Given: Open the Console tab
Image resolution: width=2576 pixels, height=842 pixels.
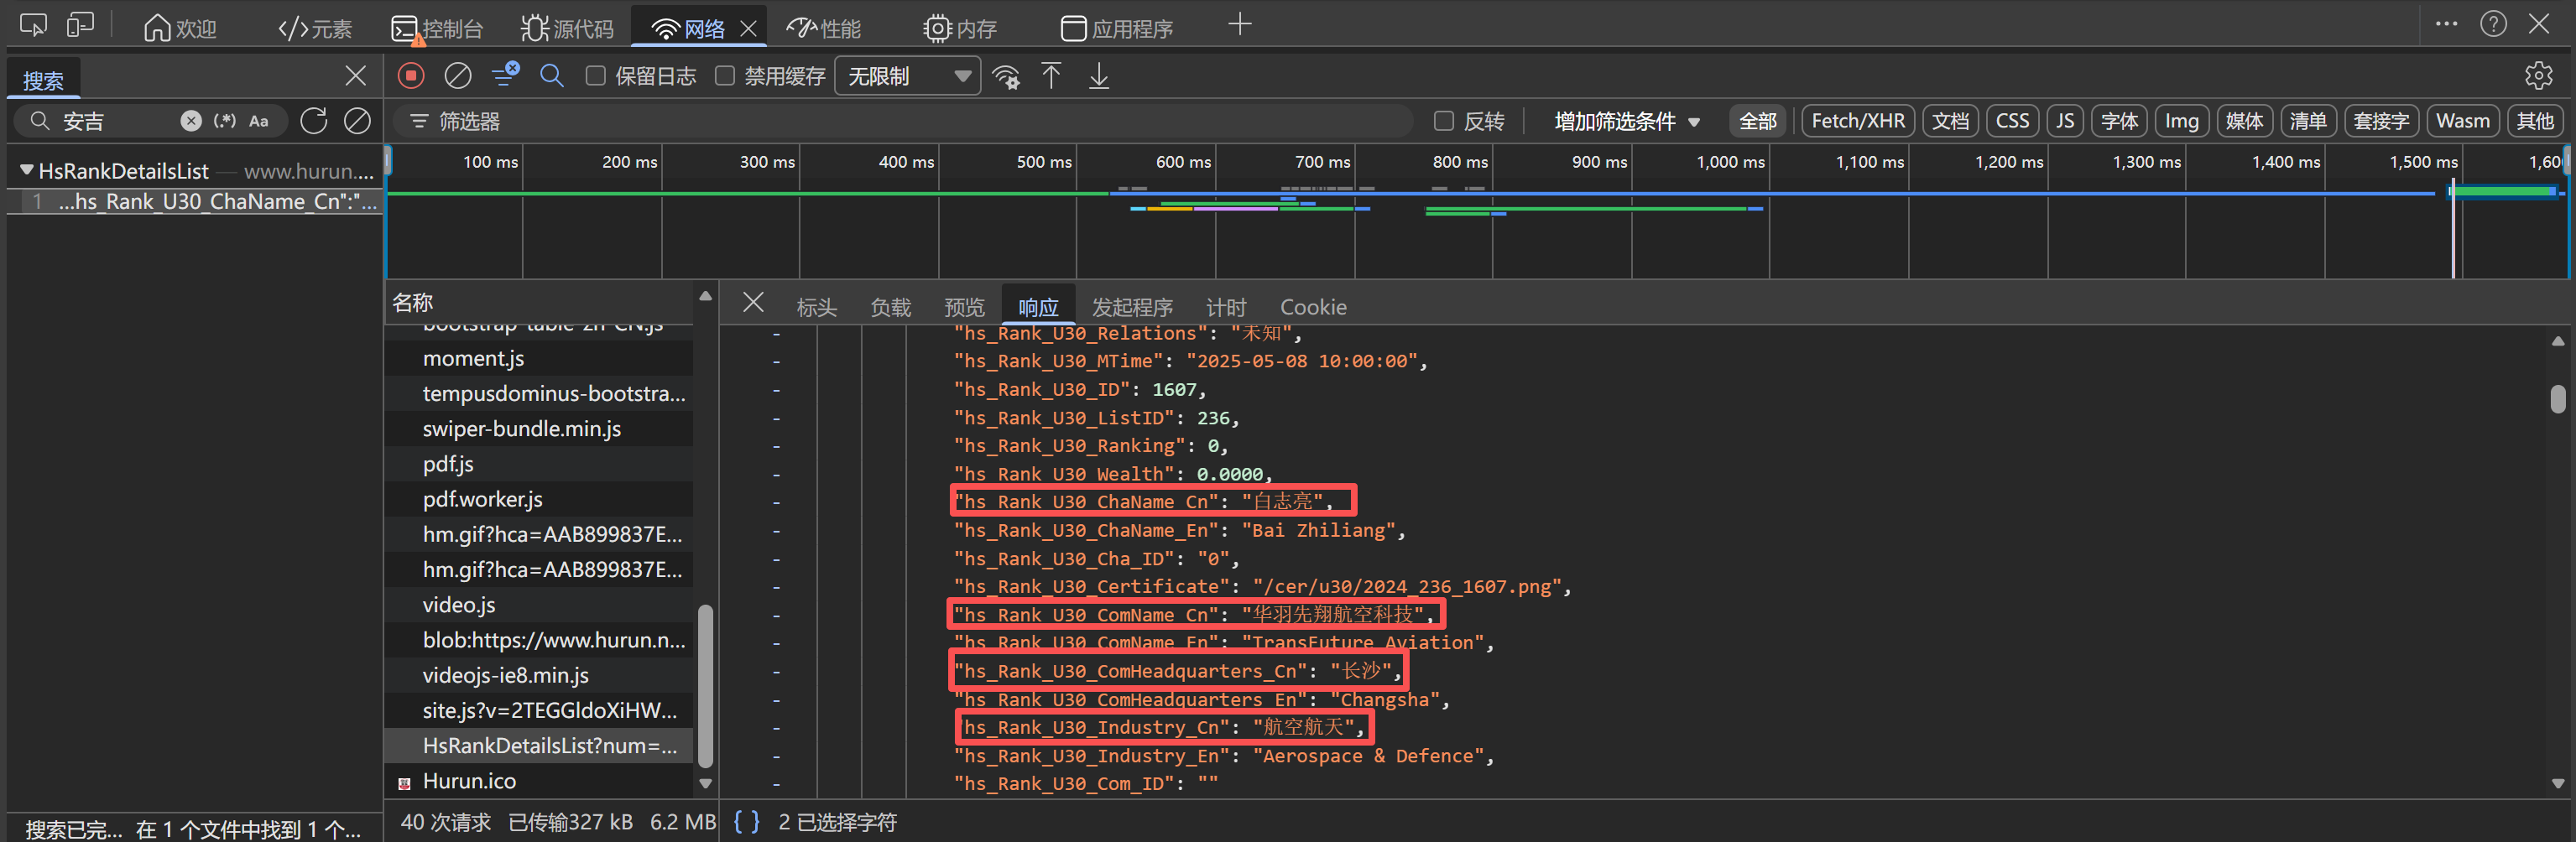Looking at the screenshot, I should (437, 29).
